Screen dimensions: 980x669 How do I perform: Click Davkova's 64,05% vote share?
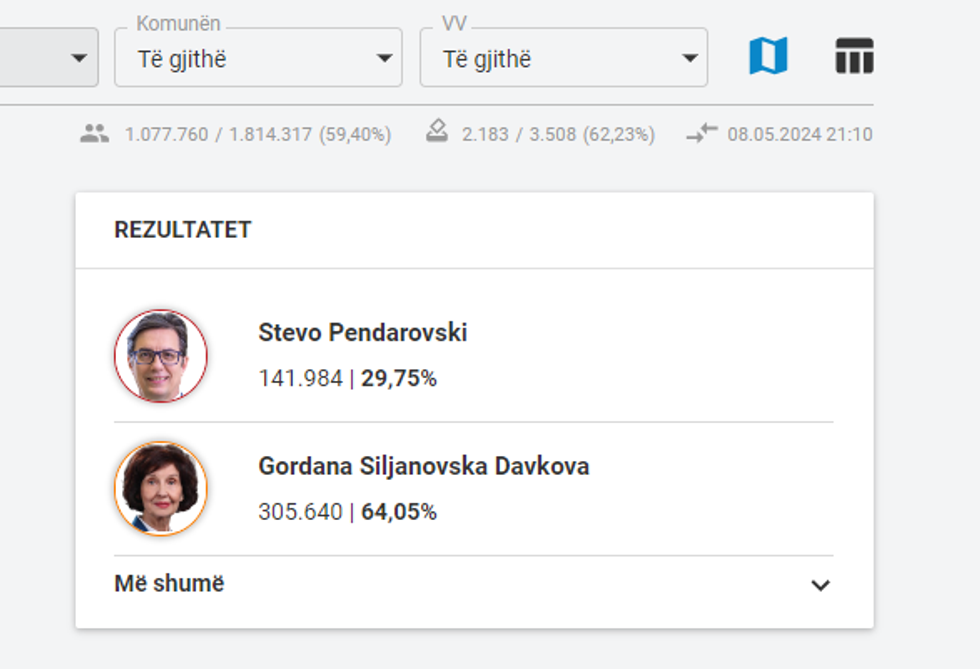click(x=399, y=512)
